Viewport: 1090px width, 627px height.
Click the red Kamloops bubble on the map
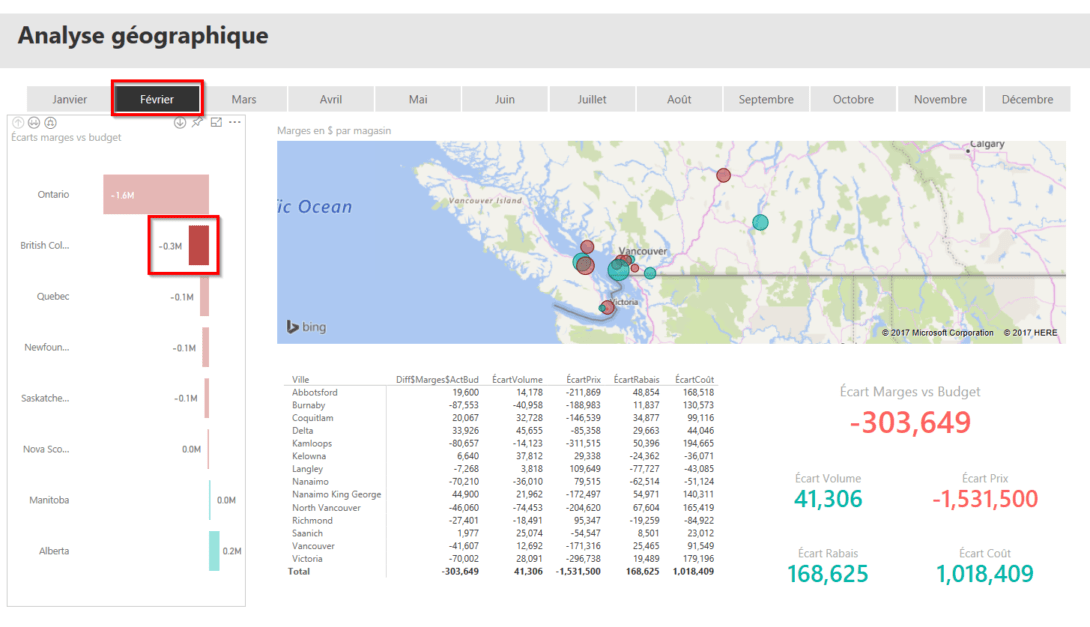tap(723, 174)
